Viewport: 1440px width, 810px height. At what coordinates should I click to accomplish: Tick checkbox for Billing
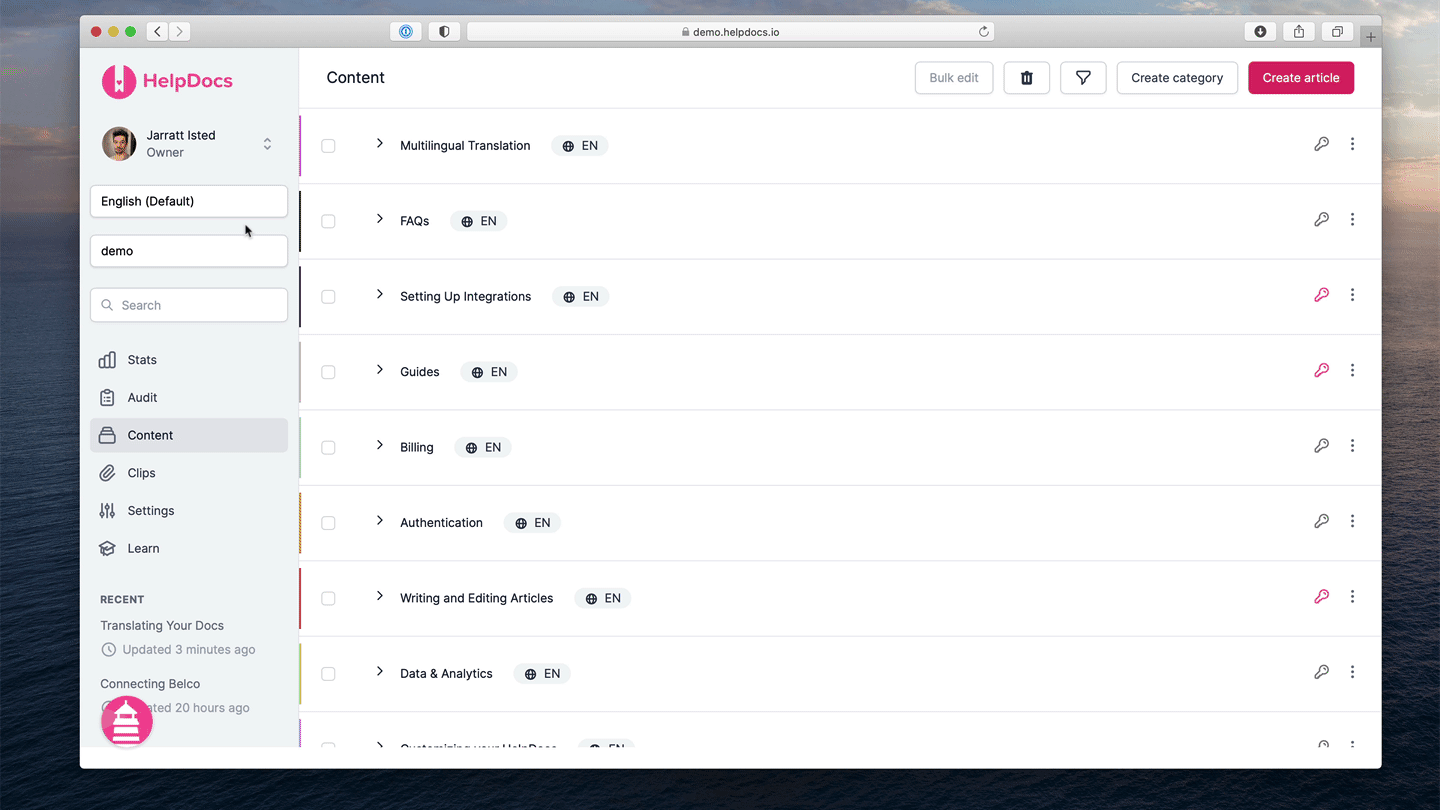click(x=328, y=448)
